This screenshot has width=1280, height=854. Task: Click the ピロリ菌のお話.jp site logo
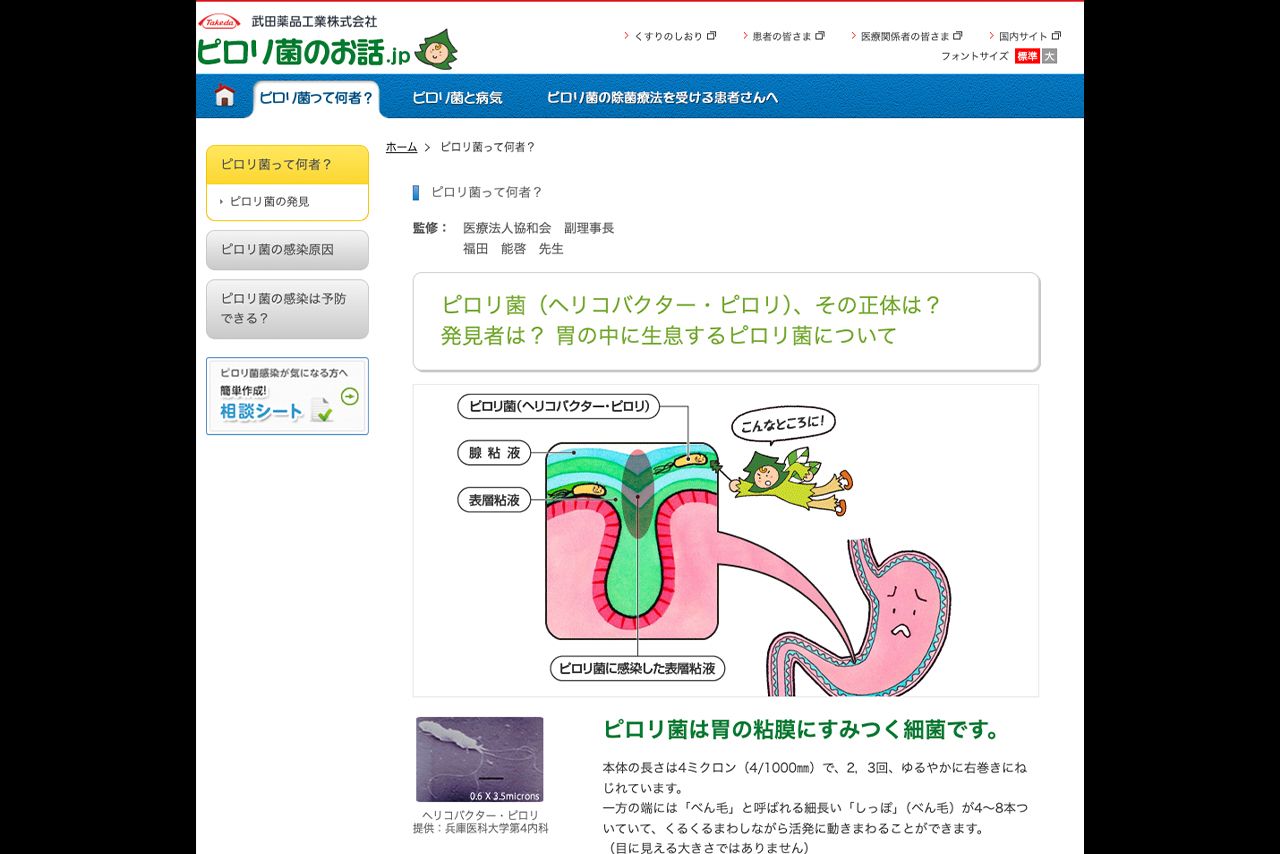304,51
